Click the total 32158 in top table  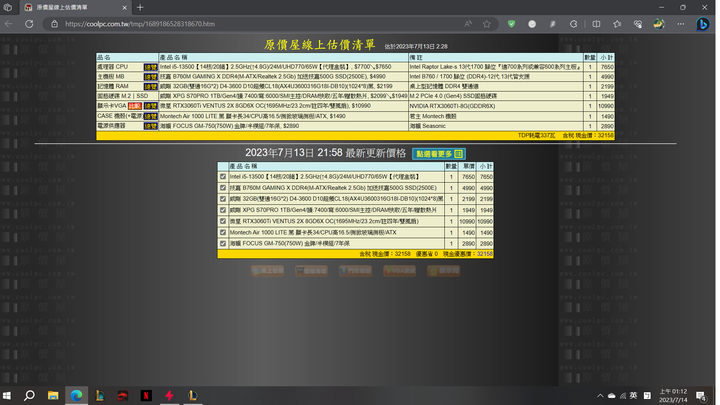click(x=606, y=135)
